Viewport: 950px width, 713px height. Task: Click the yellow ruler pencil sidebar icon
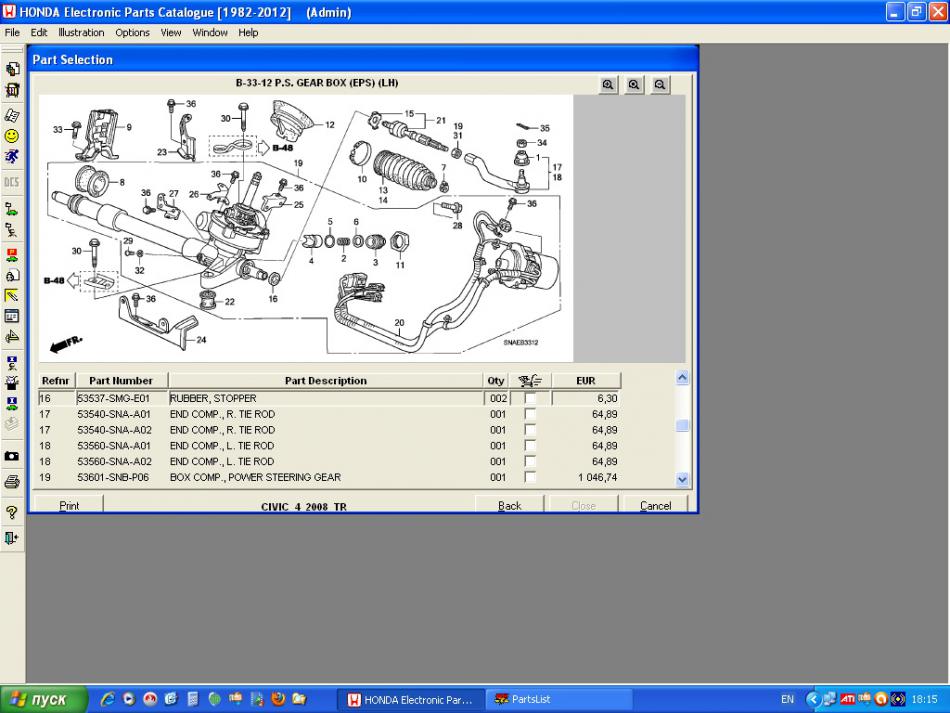(x=12, y=296)
